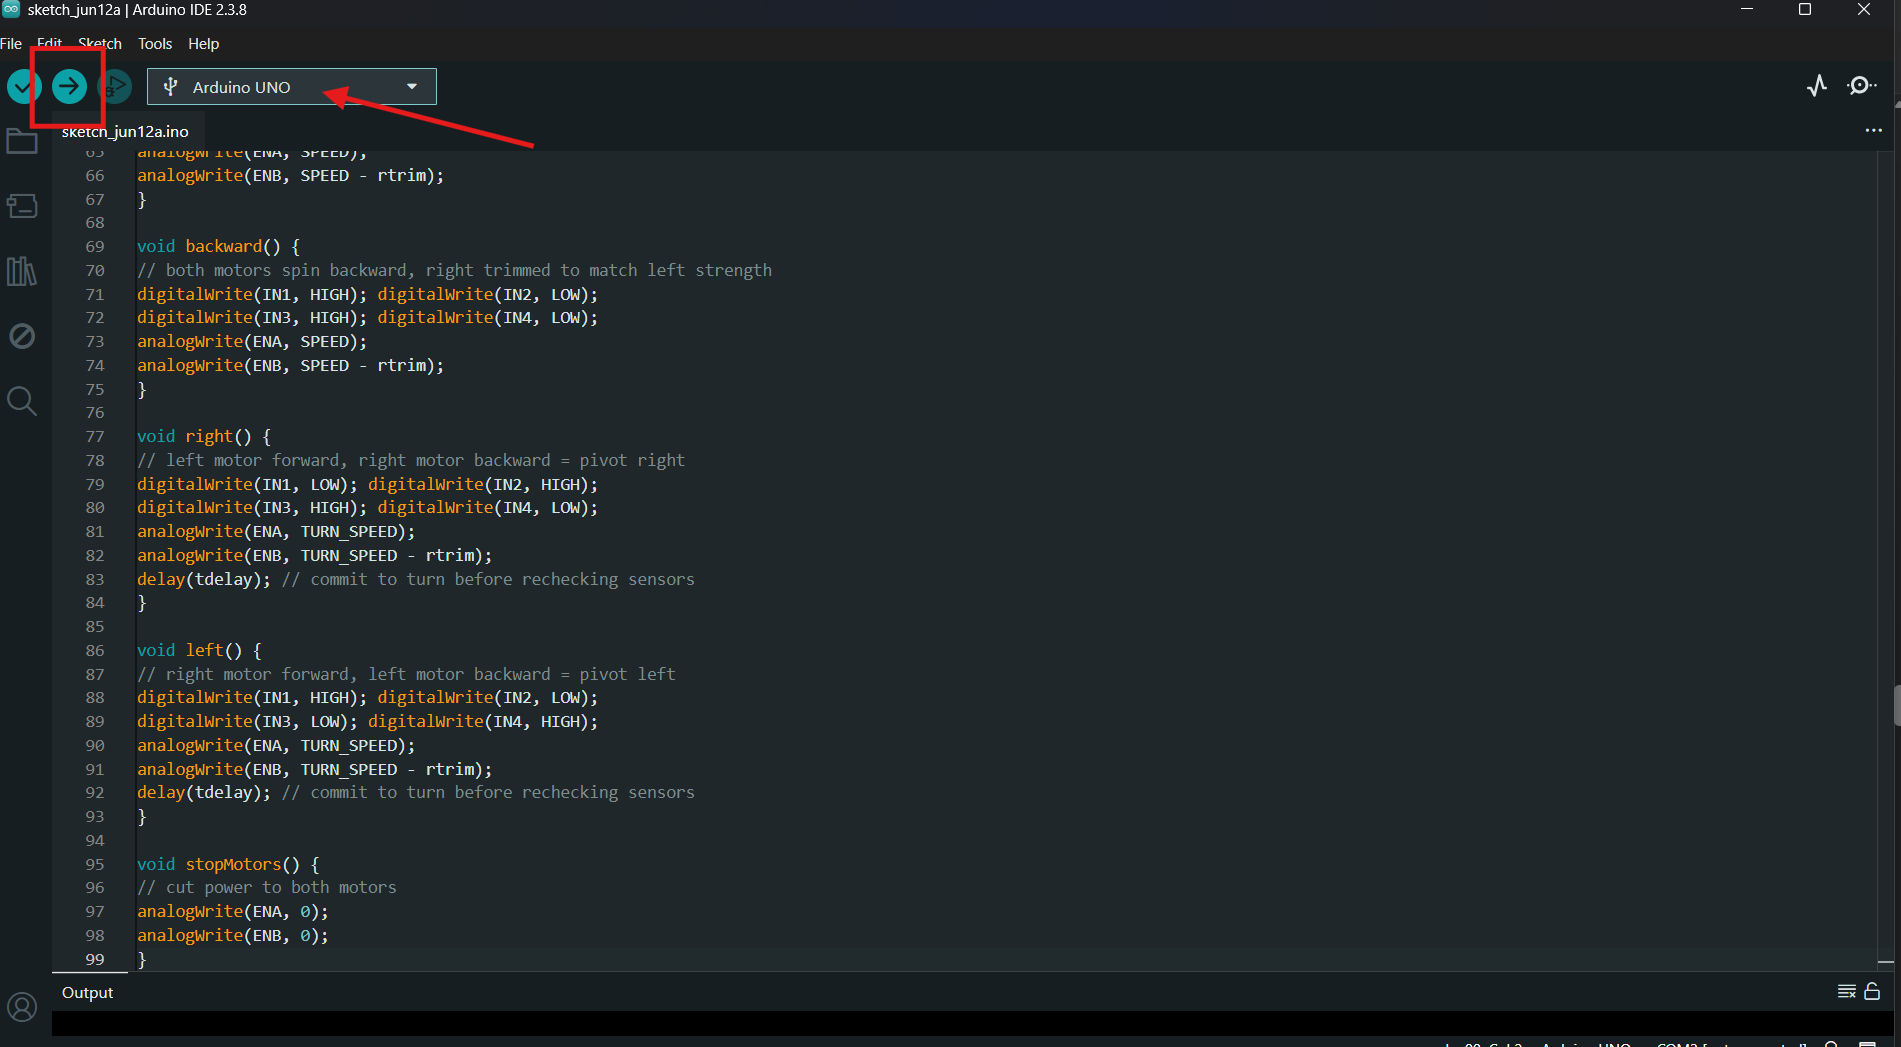The image size is (1901, 1047).
Task: Open the Tools menu
Action: pos(155,44)
